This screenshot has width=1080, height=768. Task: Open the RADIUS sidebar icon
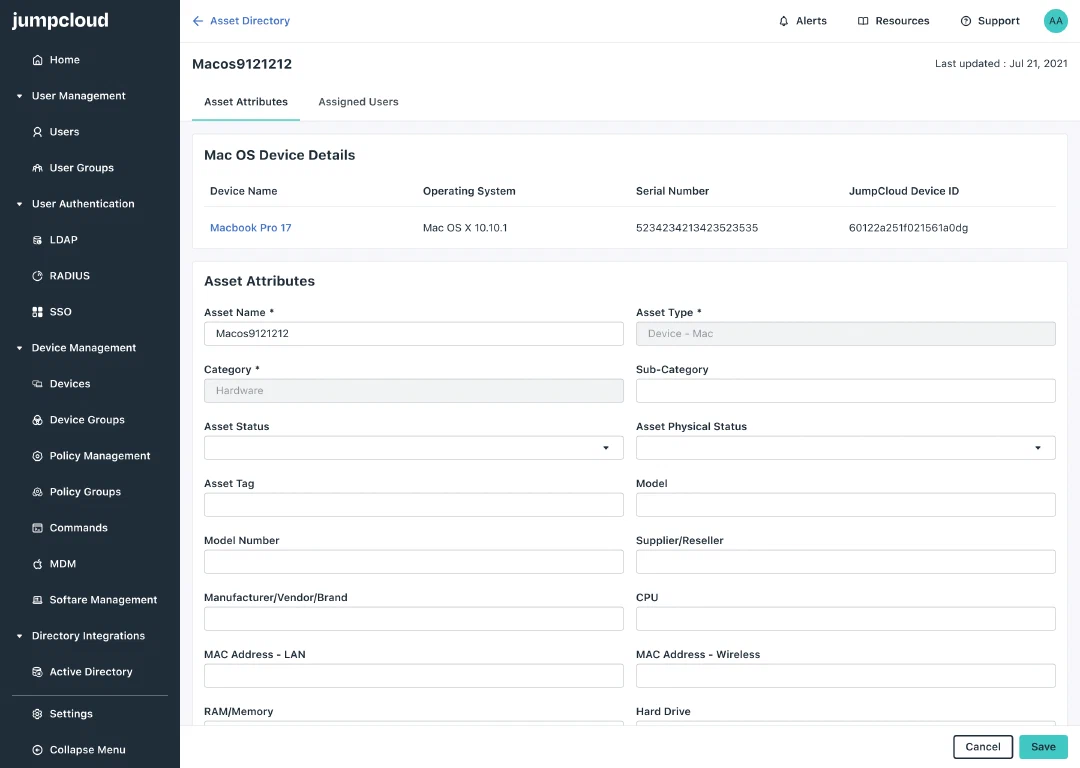tap(37, 276)
